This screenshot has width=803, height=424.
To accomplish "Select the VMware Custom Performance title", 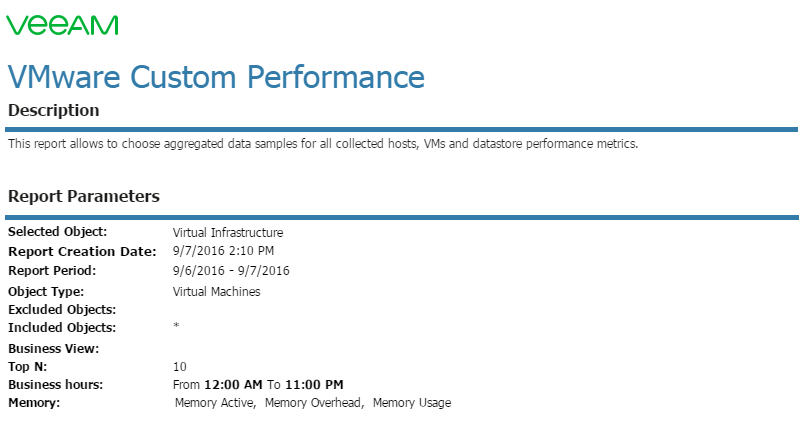I will tap(216, 77).
